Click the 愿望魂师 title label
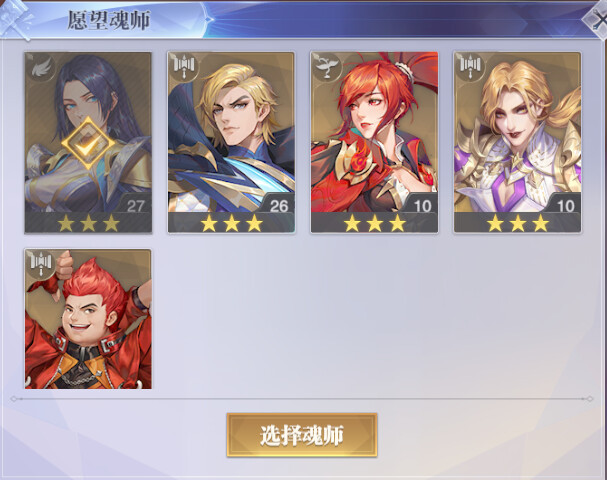 [109, 20]
